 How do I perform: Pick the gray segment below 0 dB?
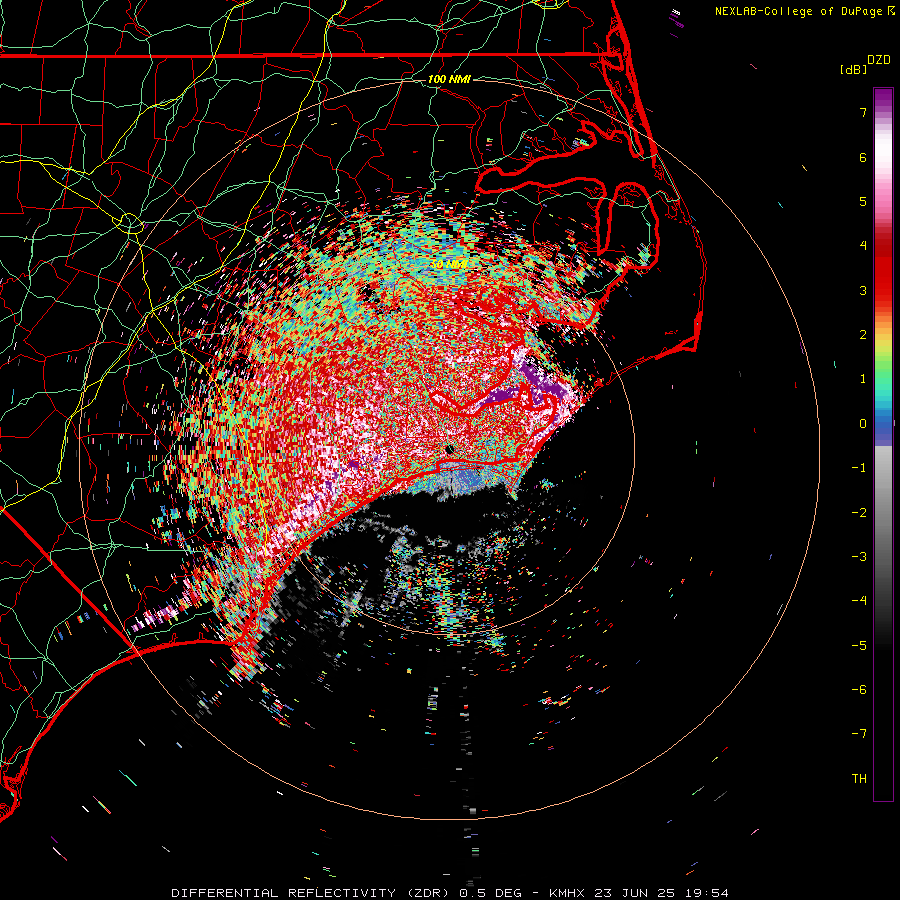click(x=883, y=494)
